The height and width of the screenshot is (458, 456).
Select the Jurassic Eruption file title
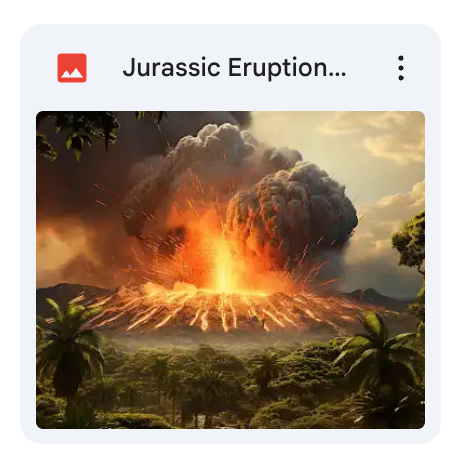(234, 68)
